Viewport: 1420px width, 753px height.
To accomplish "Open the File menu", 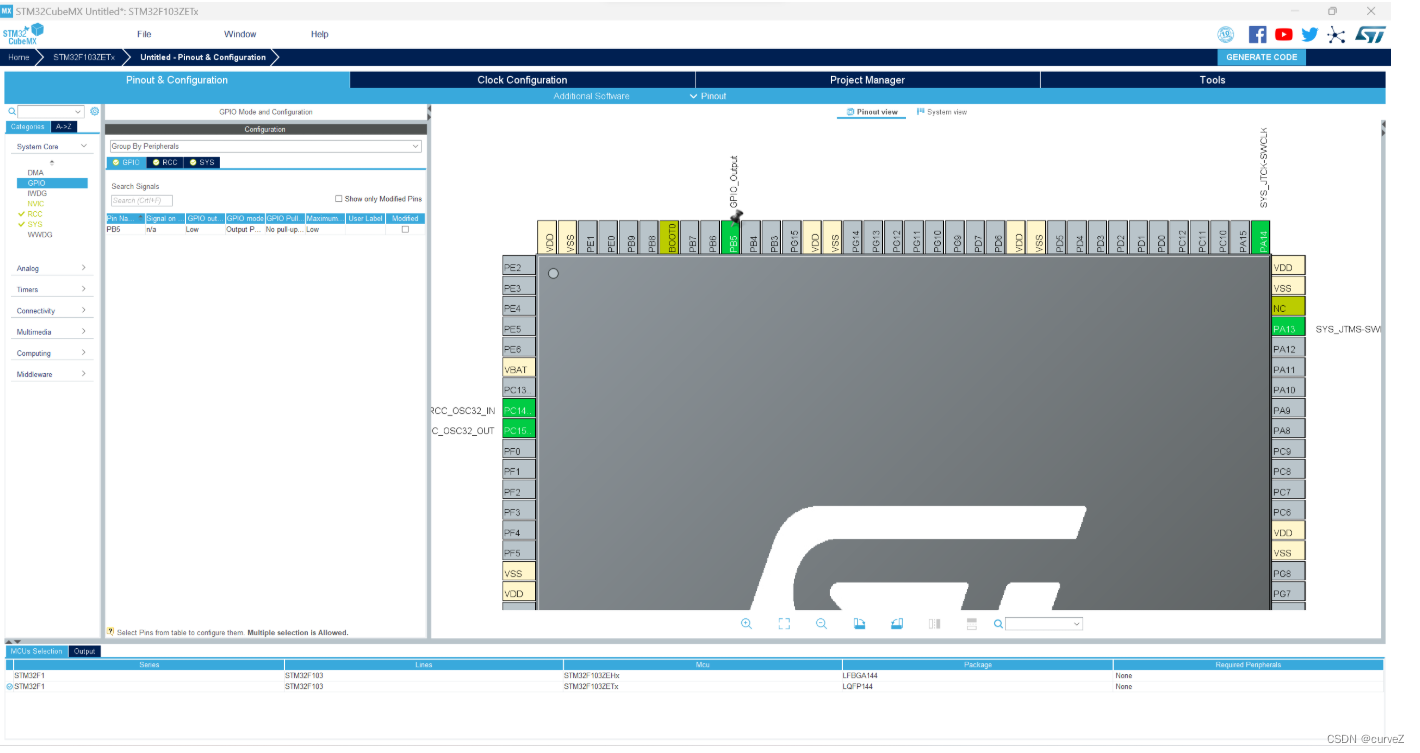I will coord(144,34).
